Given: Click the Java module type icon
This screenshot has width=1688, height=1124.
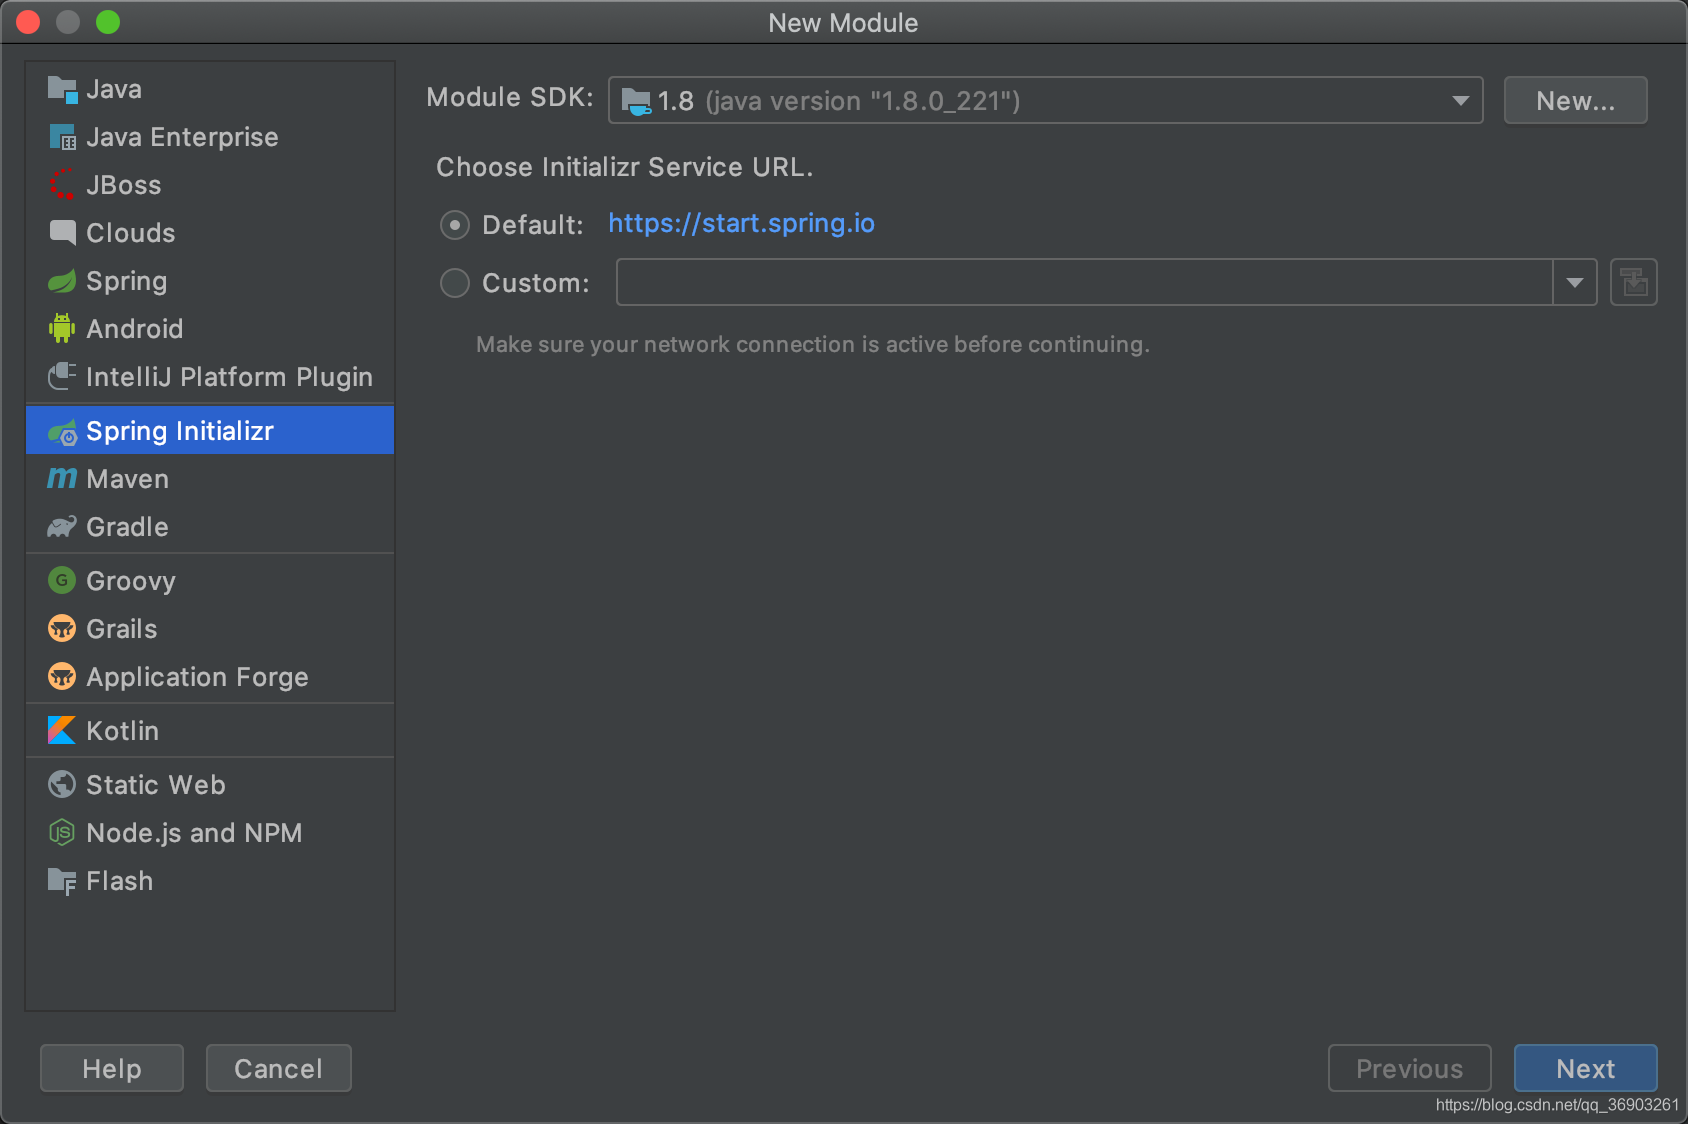Looking at the screenshot, I should point(62,89).
